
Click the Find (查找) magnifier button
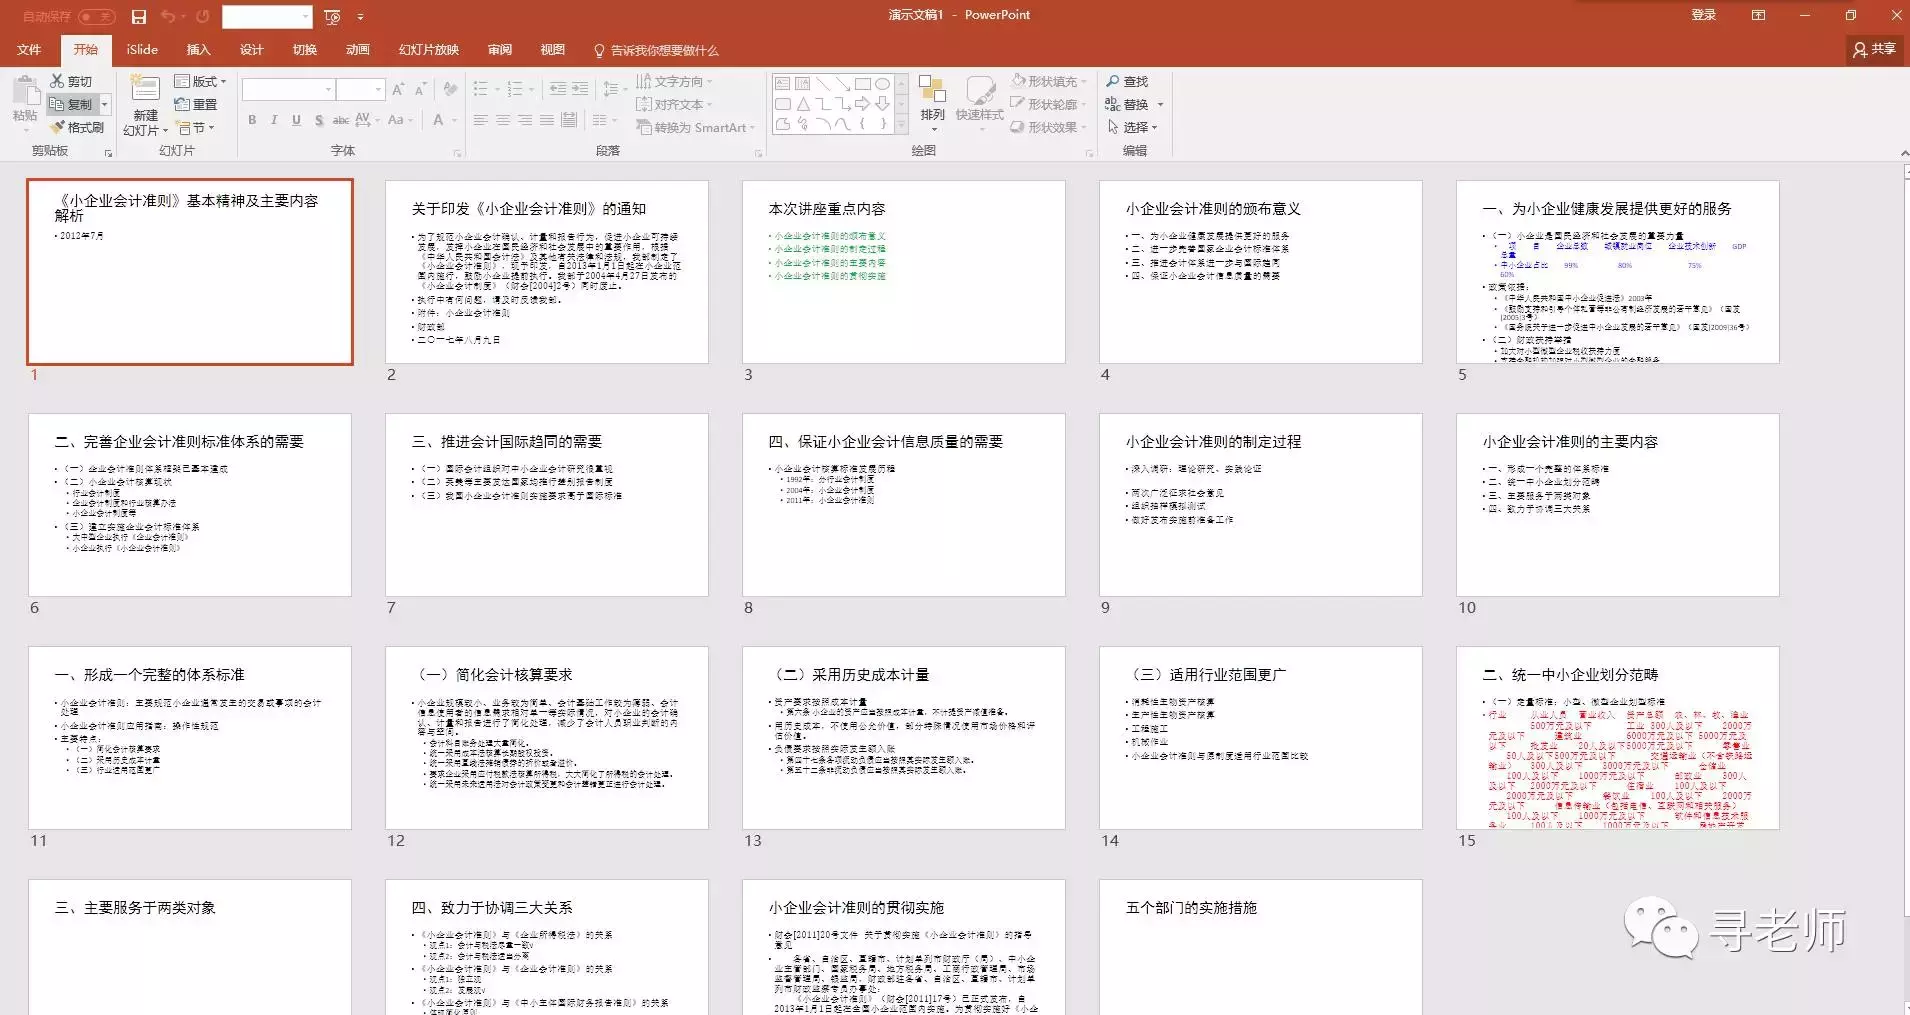[x=1127, y=81]
